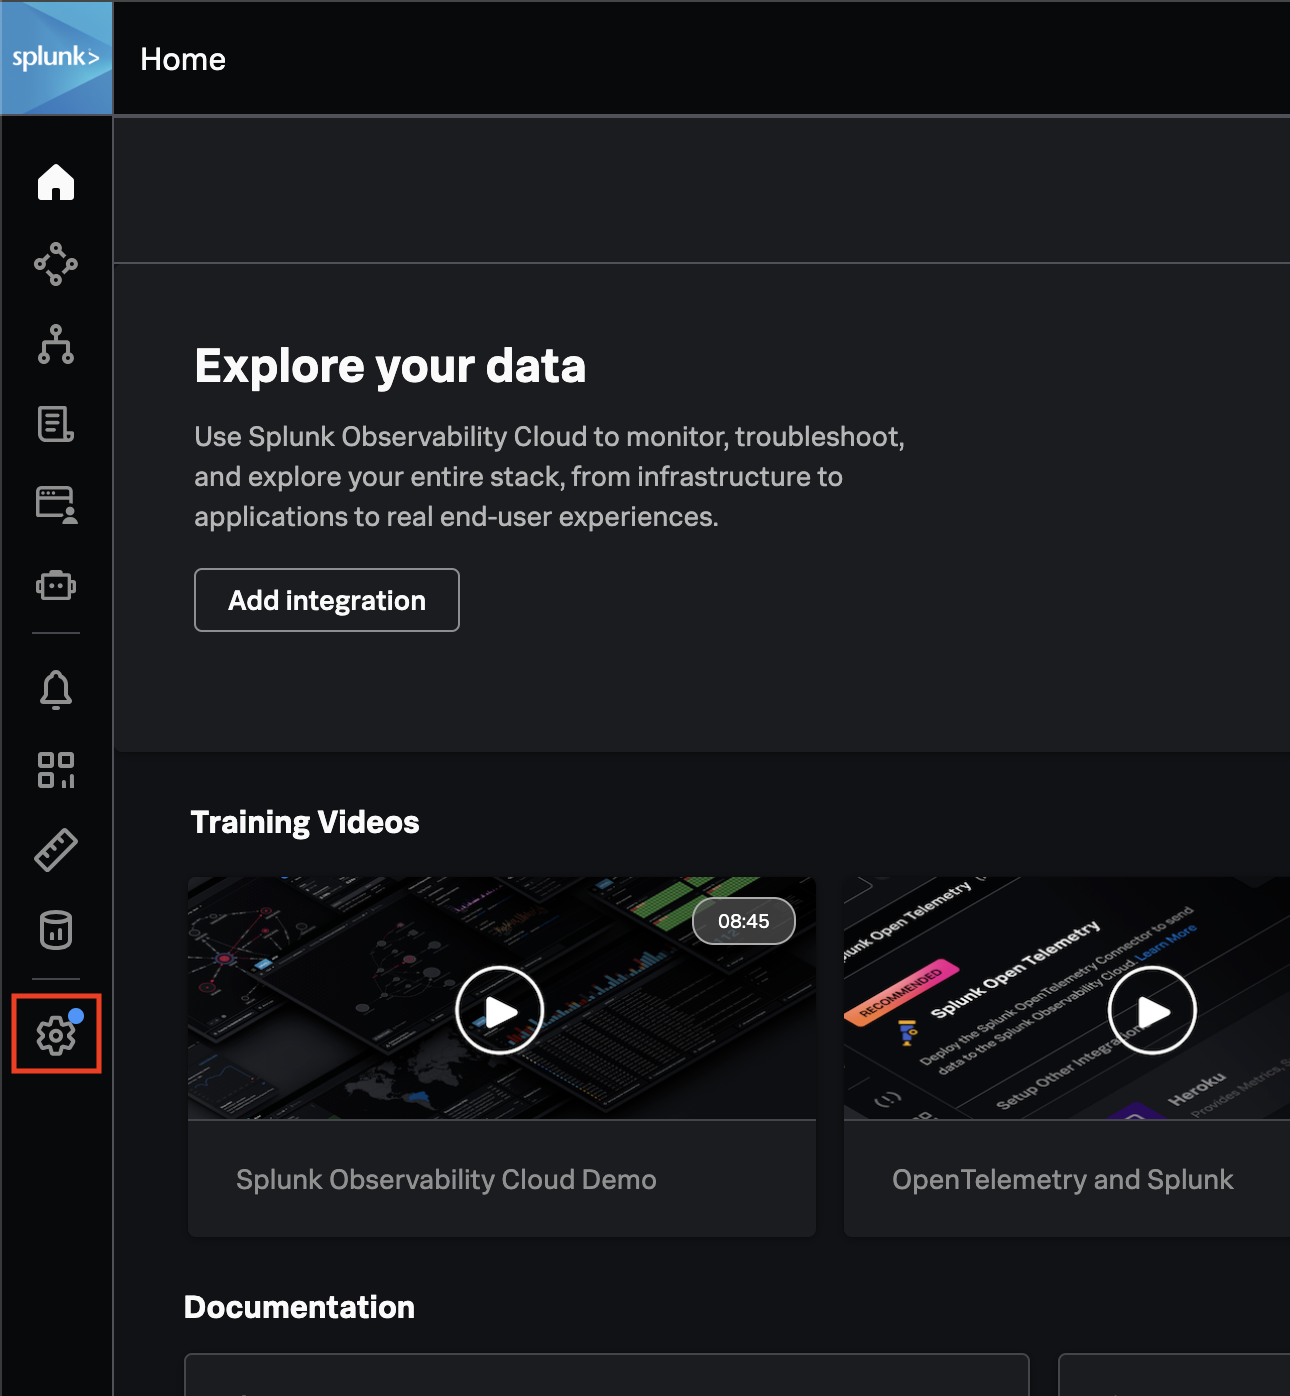1290x1396 pixels.
Task: Open Log Observer icon in sidebar
Action: pyautogui.click(x=56, y=424)
